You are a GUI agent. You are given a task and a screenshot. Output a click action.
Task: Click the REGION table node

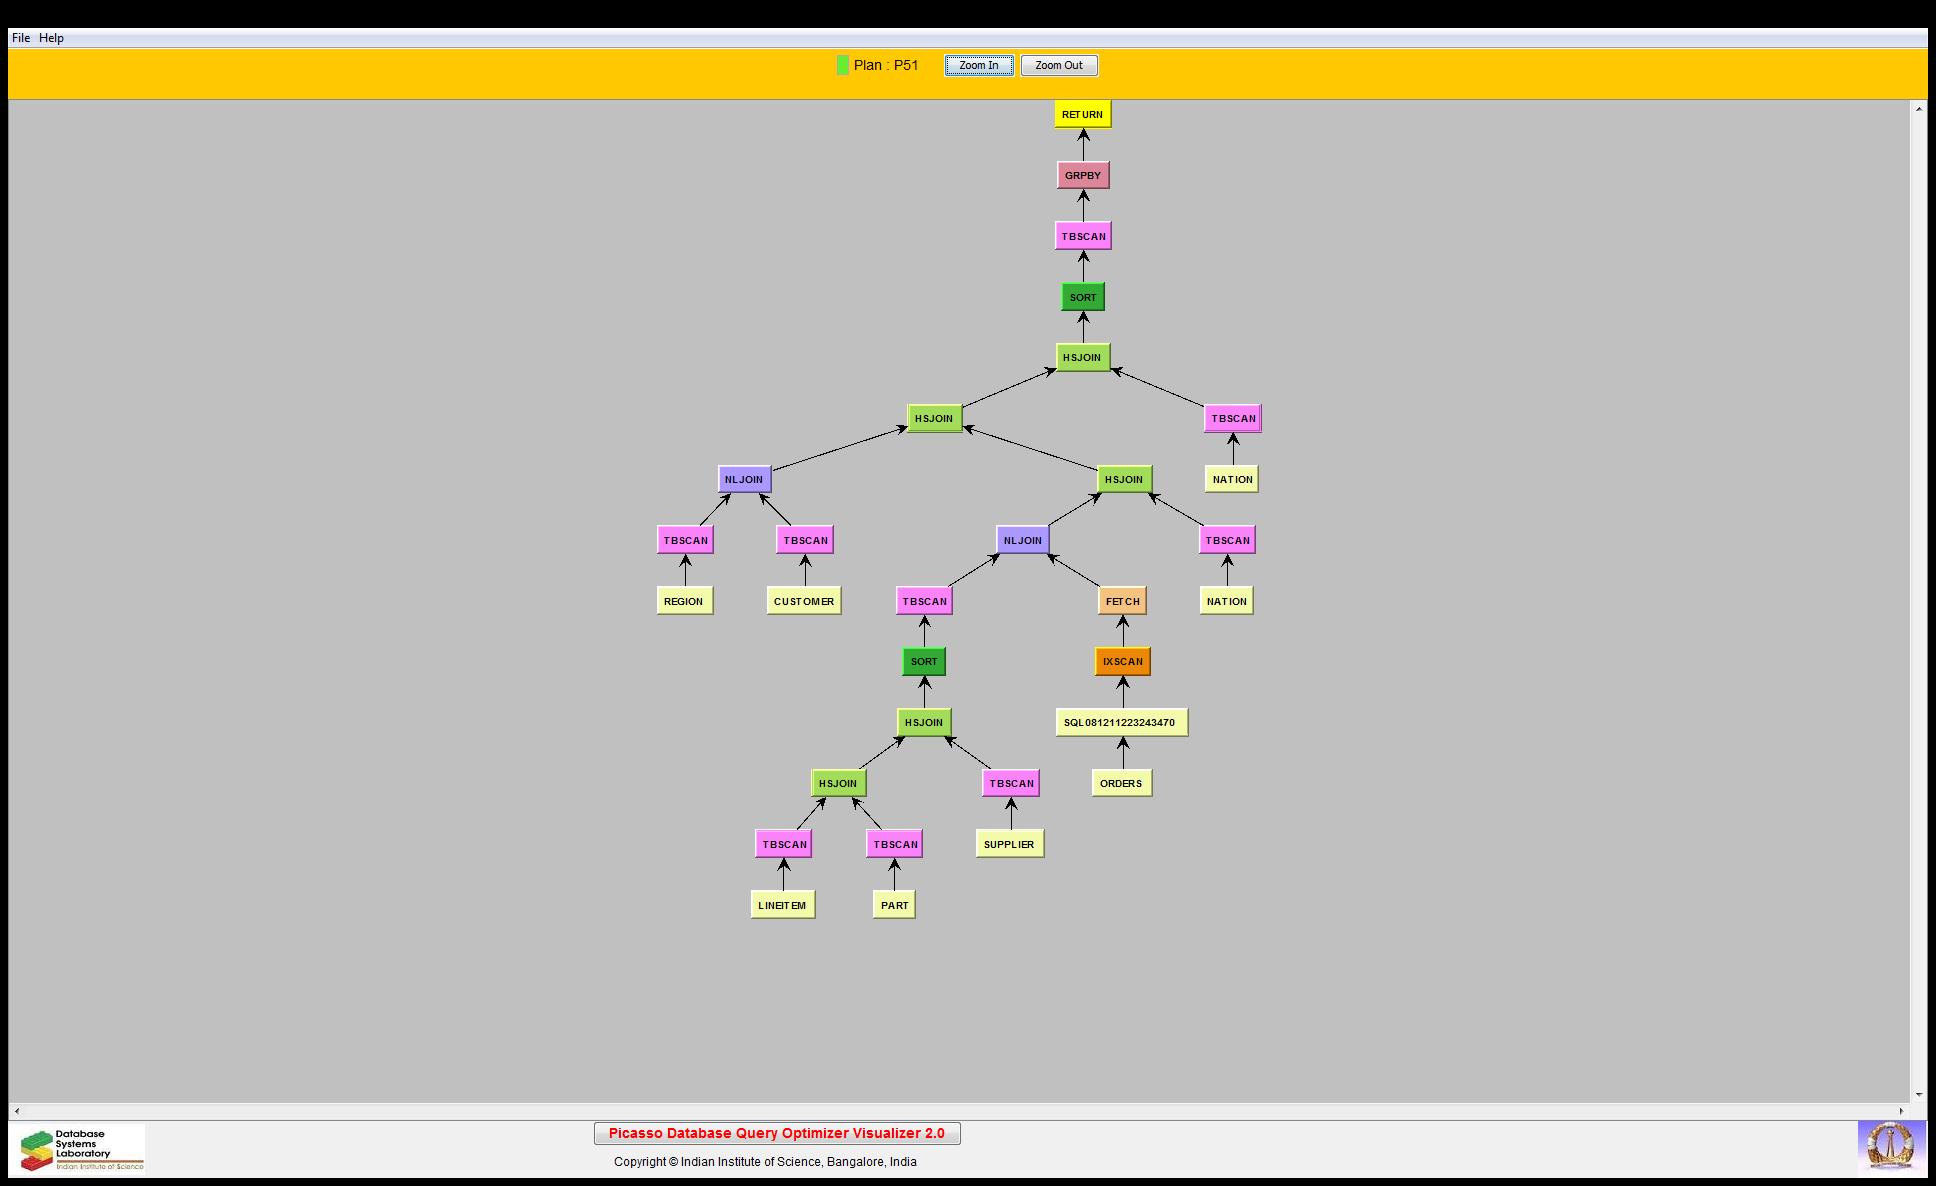tap(684, 602)
